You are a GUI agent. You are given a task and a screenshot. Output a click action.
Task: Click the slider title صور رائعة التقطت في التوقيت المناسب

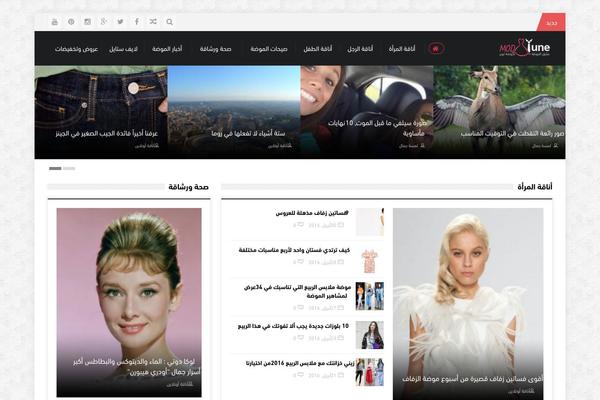pos(512,134)
